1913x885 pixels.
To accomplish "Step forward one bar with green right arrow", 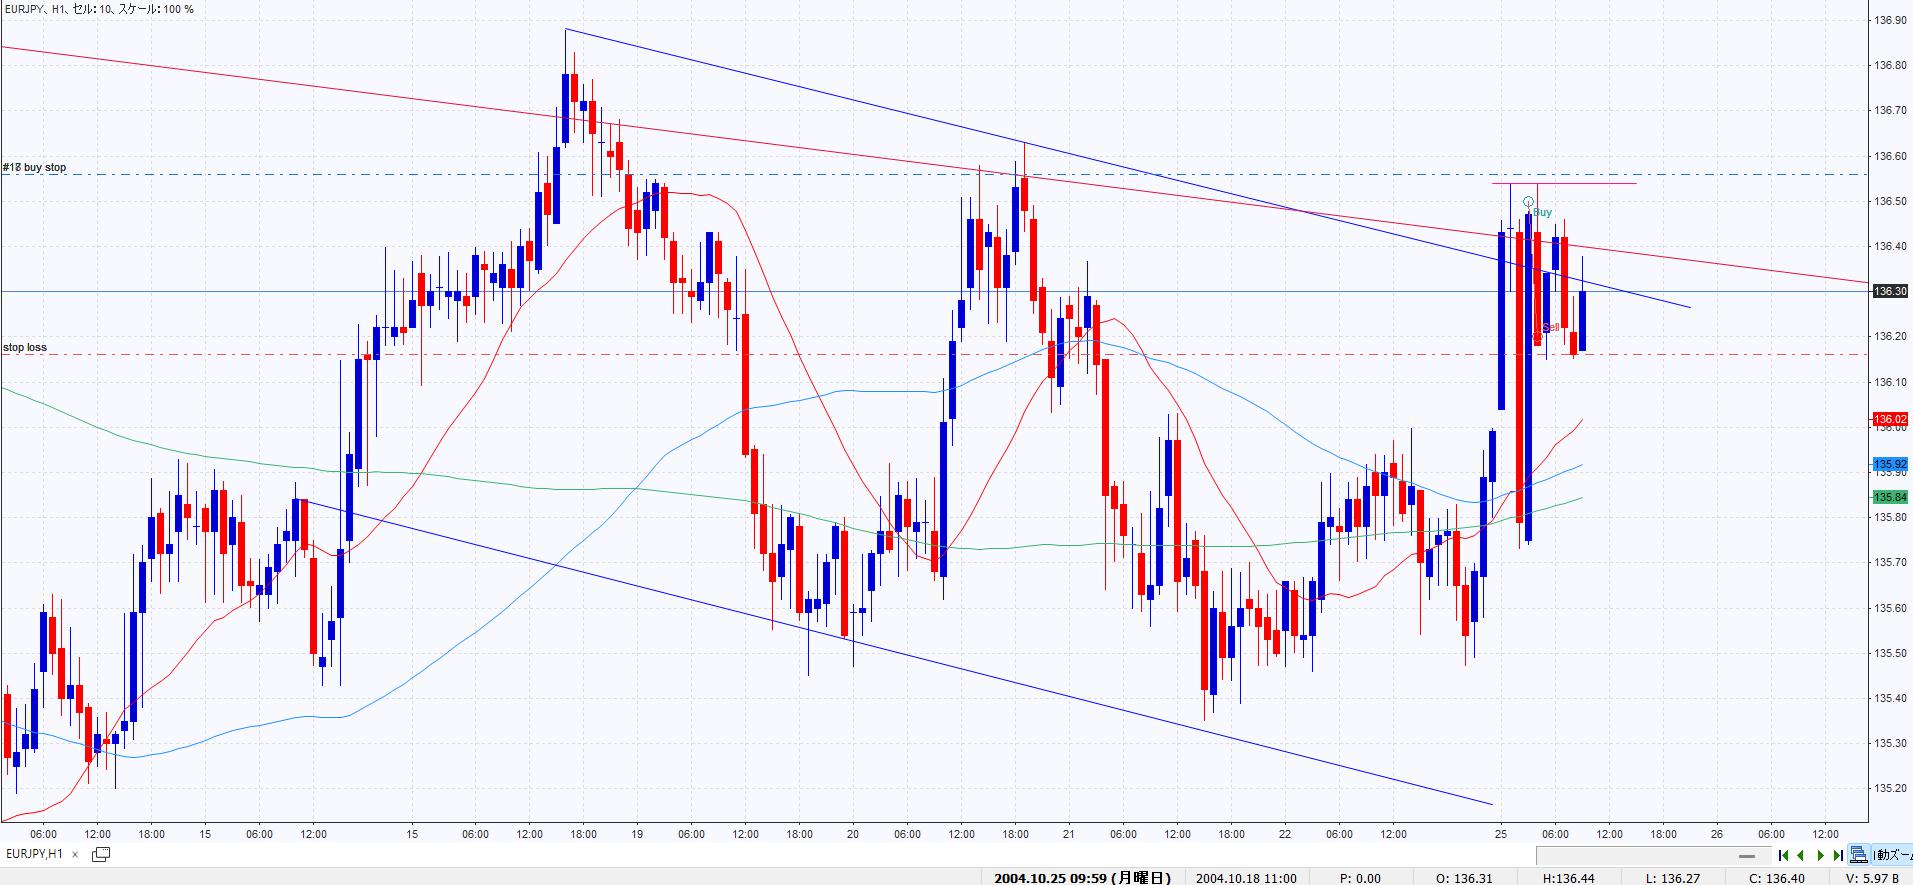I will pos(1821,855).
